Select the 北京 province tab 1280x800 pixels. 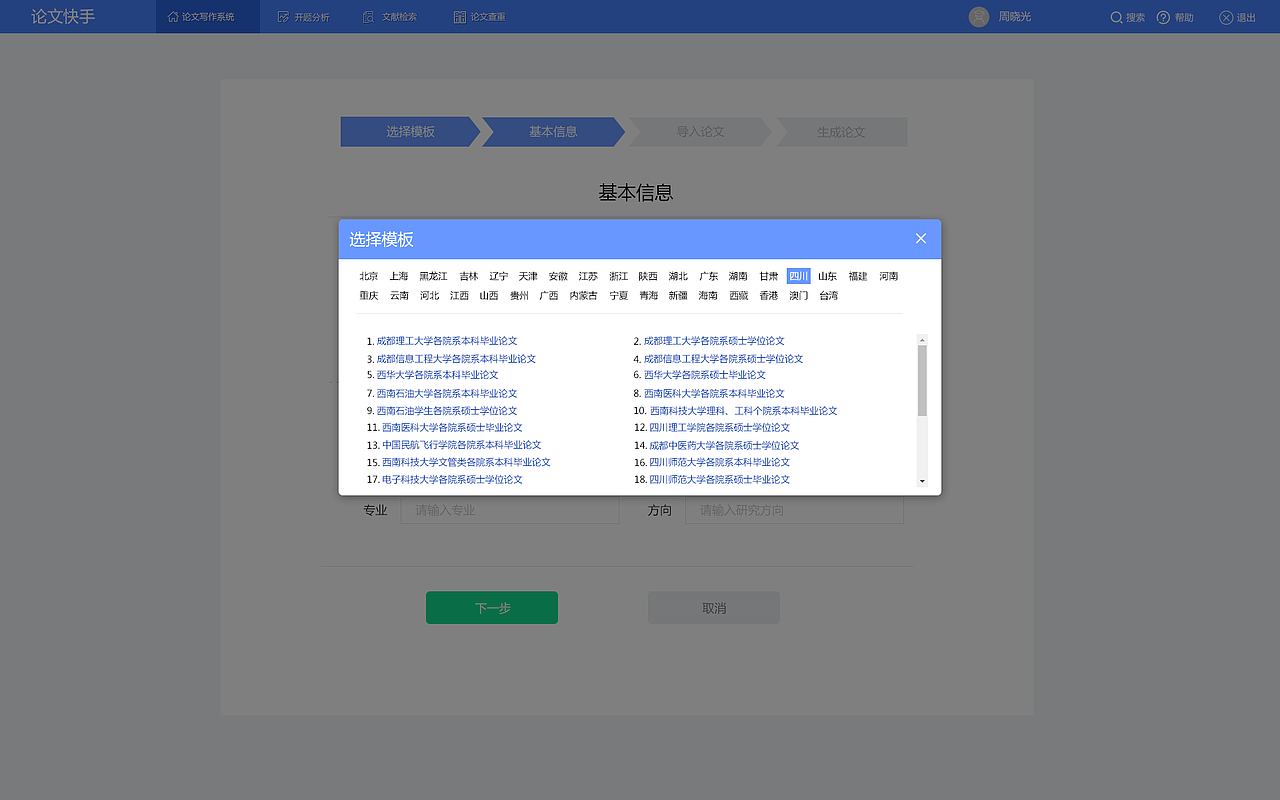(367, 276)
